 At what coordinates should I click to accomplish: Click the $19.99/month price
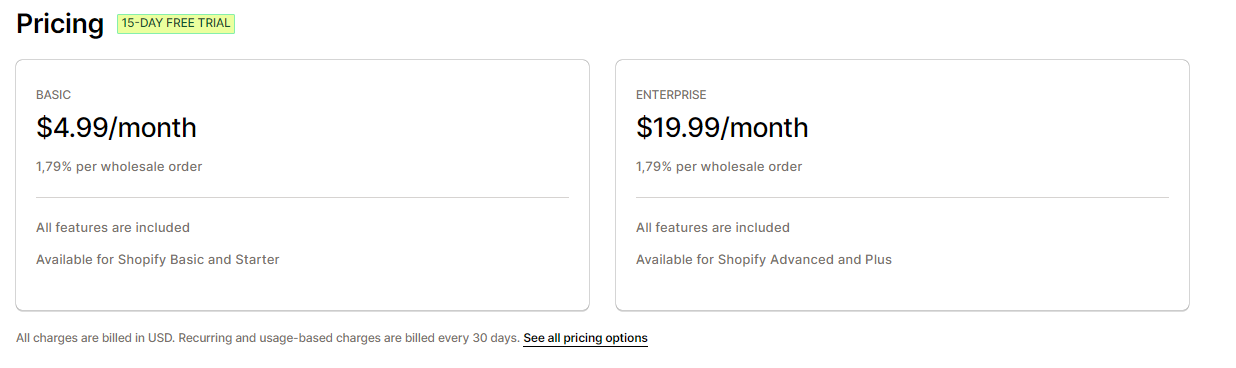pyautogui.click(x=722, y=128)
